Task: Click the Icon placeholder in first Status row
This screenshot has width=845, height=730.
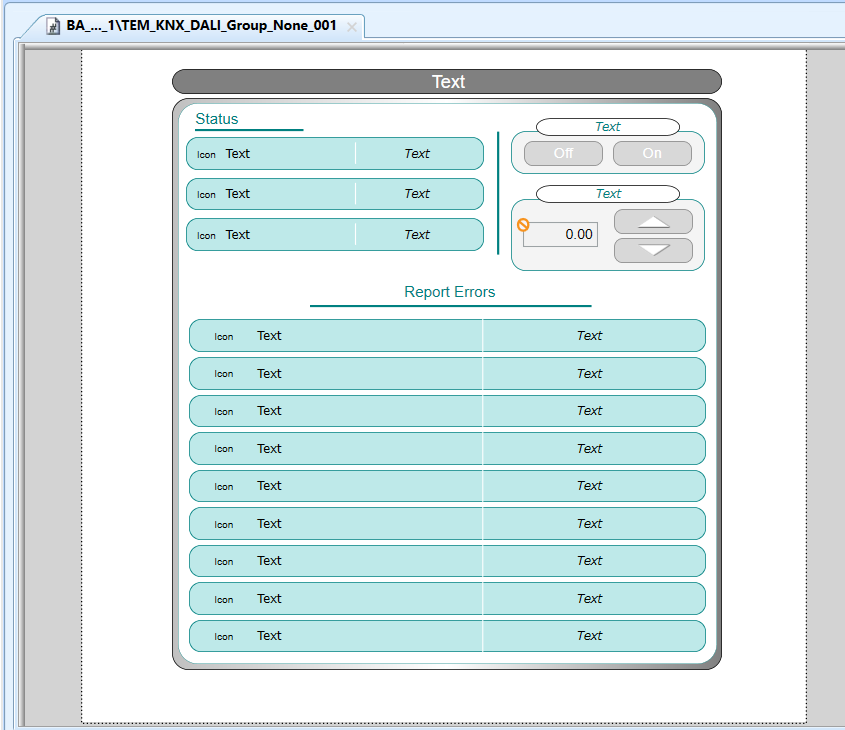Action: click(206, 155)
